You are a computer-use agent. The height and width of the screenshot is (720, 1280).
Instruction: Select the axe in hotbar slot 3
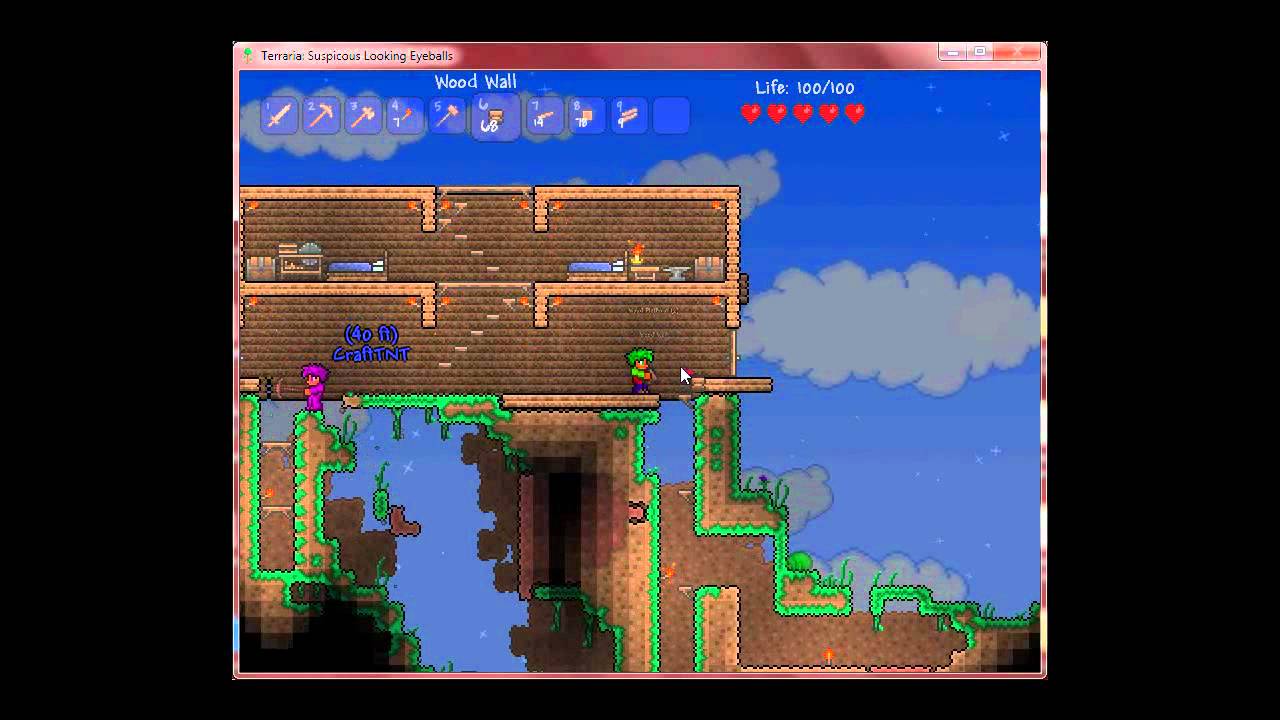coord(363,116)
